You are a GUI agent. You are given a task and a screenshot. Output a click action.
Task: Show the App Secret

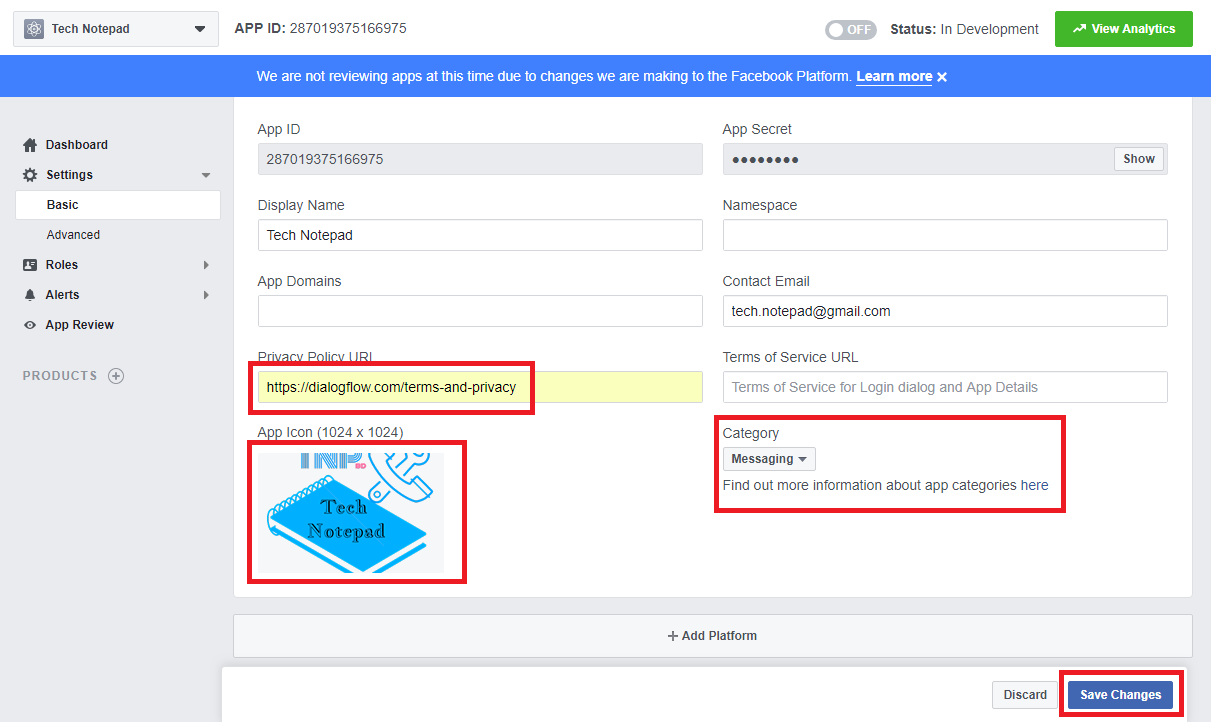tap(1139, 159)
